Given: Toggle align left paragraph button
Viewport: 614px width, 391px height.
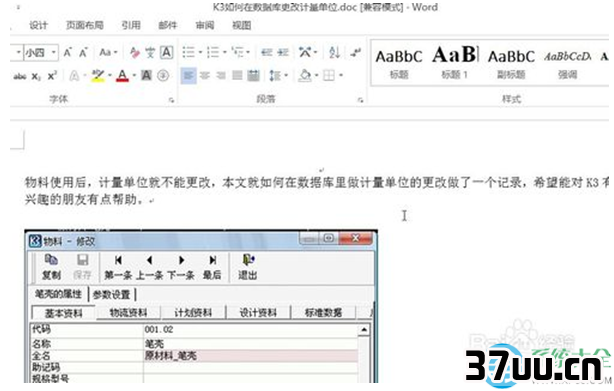Looking at the screenshot, I should [188, 76].
